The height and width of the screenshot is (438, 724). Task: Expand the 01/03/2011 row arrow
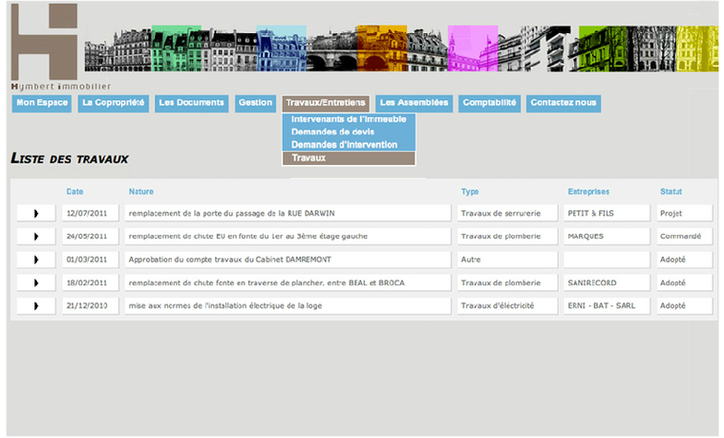tap(36, 259)
